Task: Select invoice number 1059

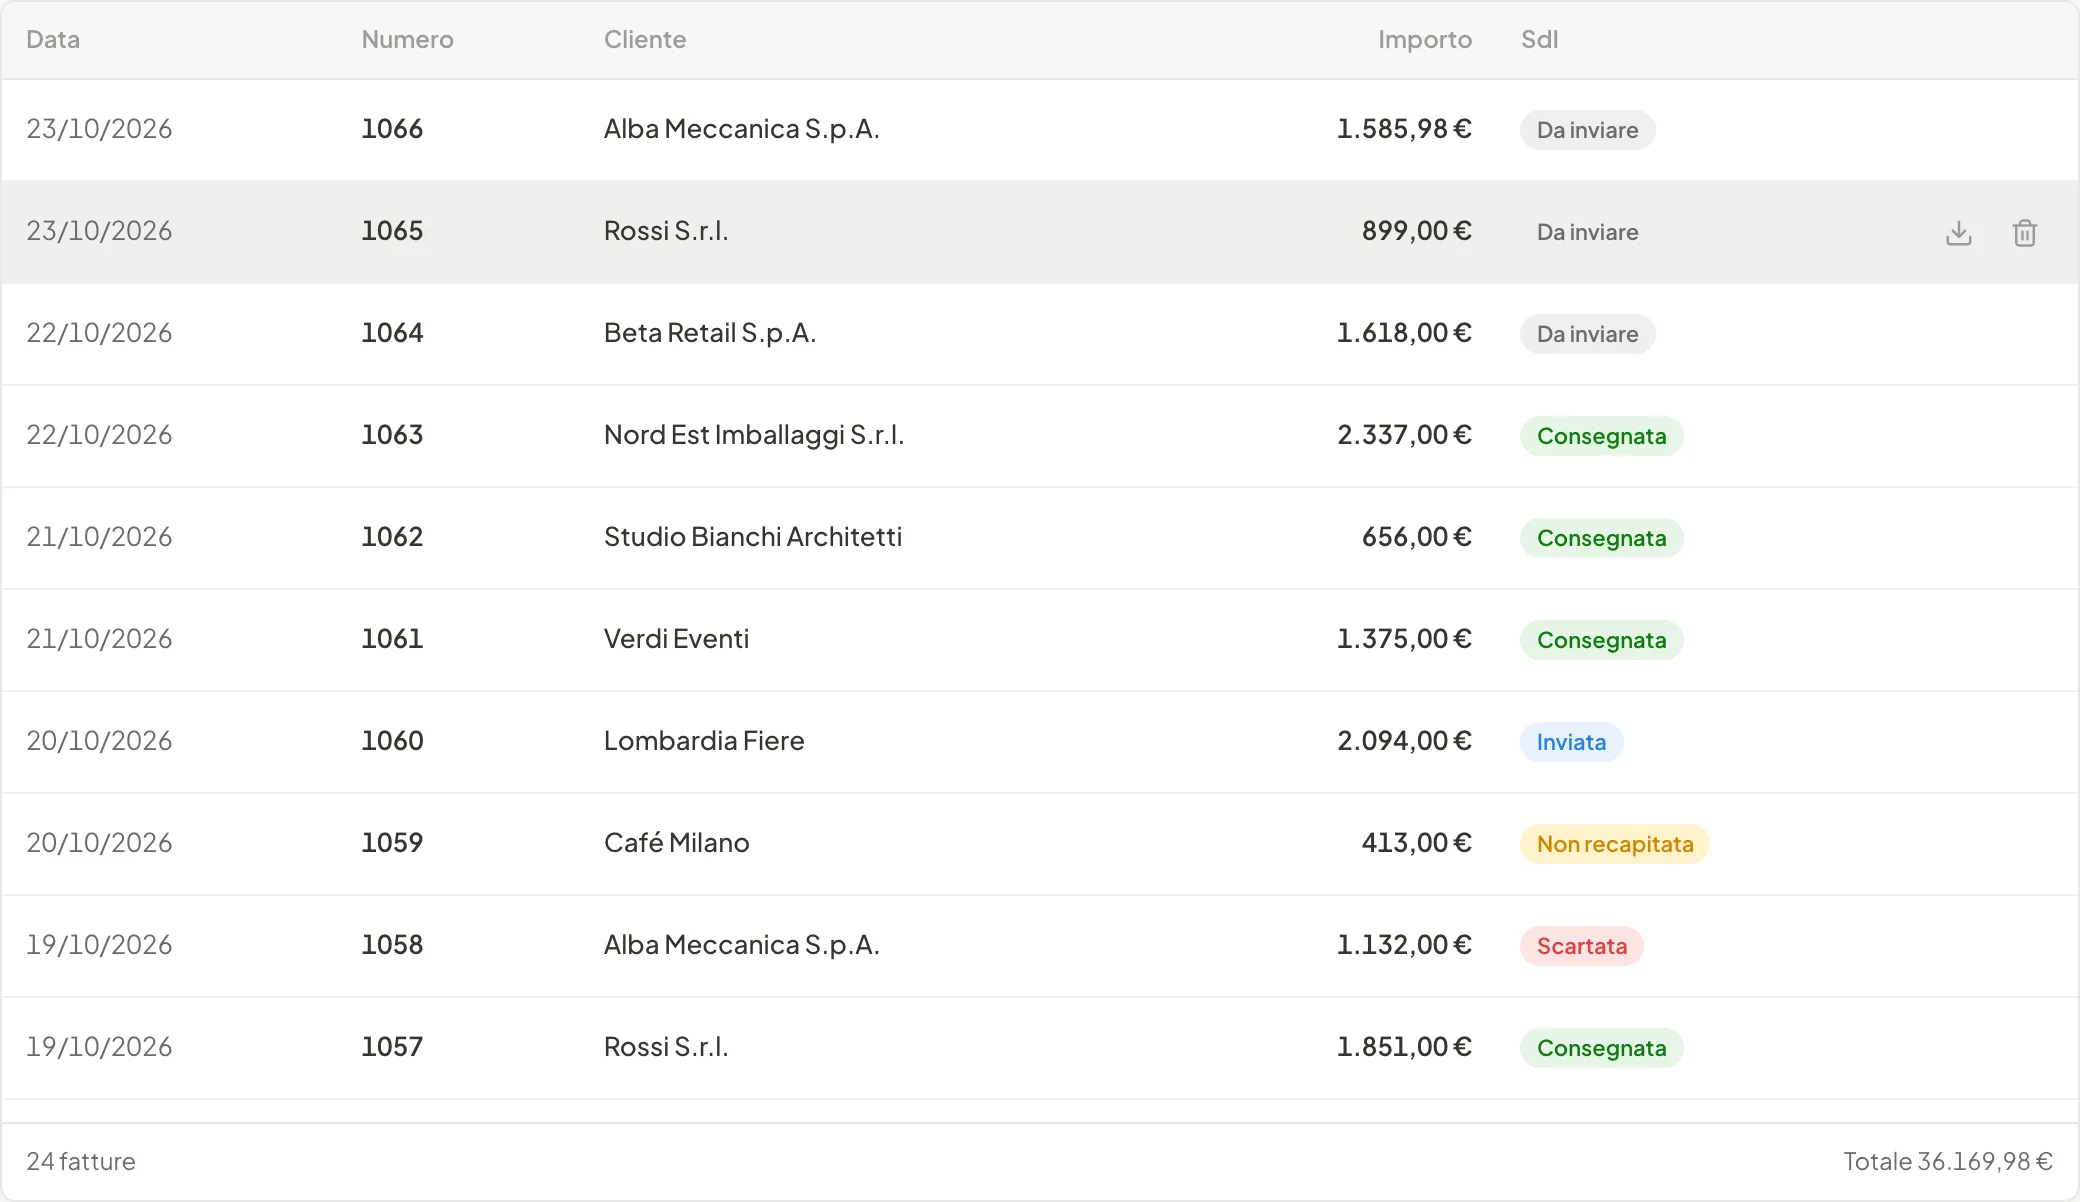Action: point(392,843)
